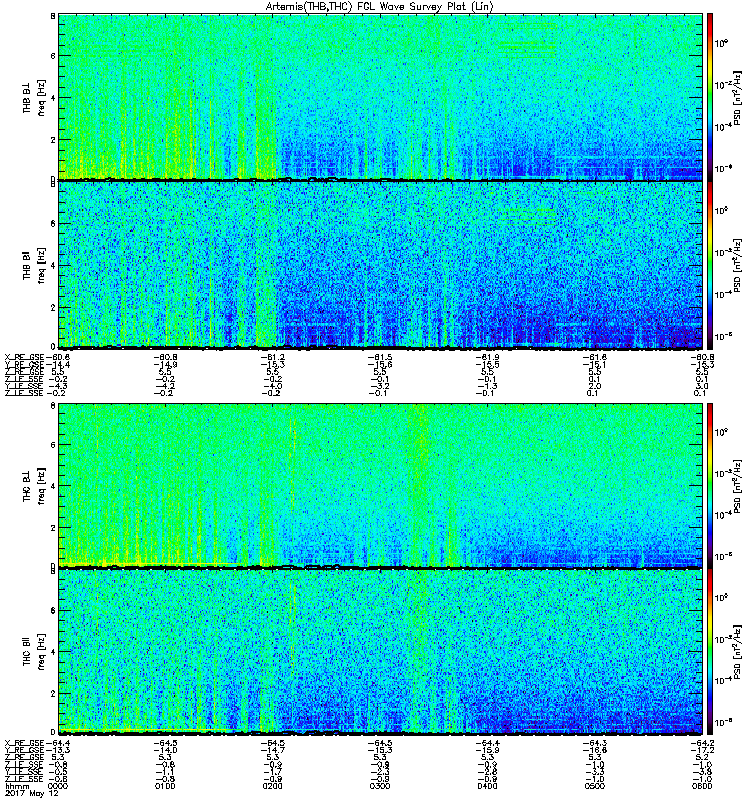Click the '0000' time tick label
The width and height of the screenshot is (750, 800).
click(58, 786)
